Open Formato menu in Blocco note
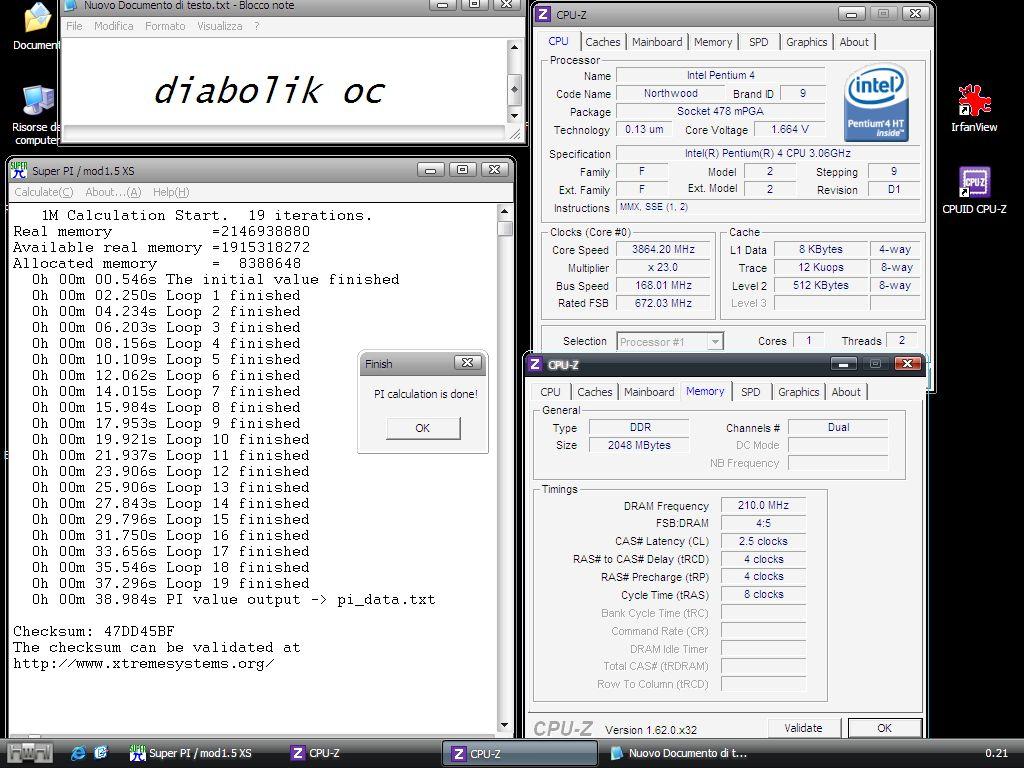Viewport: 1024px width, 768px height. point(165,26)
